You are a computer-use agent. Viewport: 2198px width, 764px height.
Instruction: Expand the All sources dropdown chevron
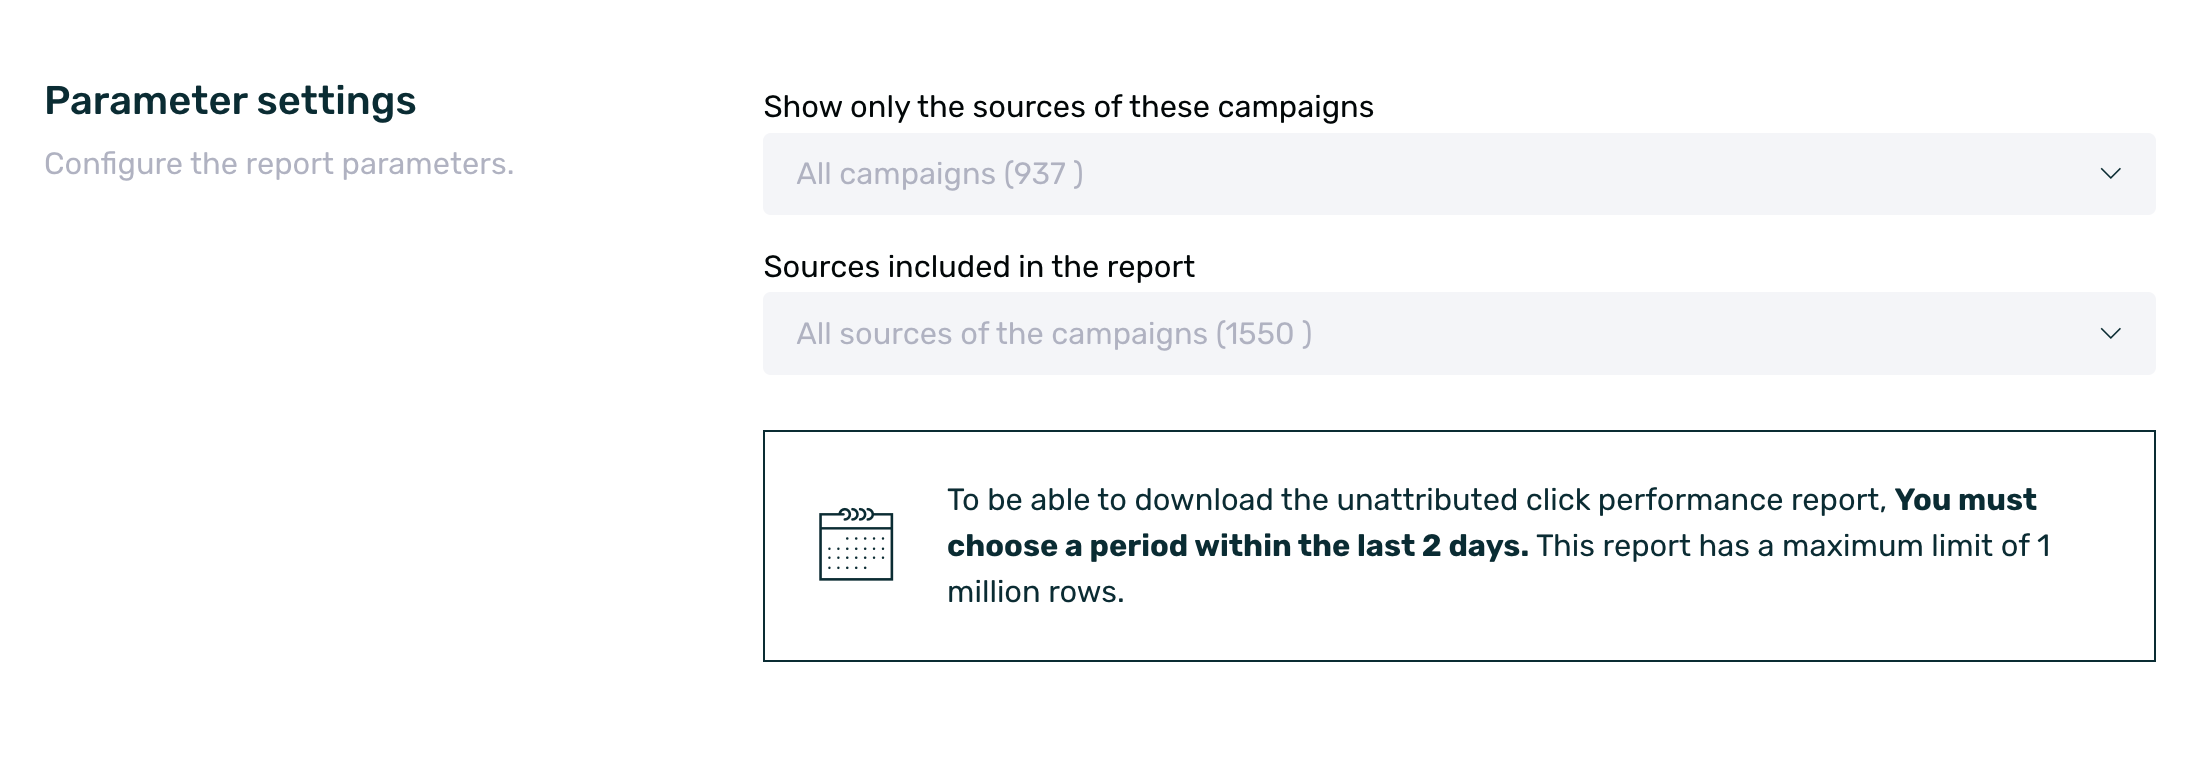click(x=2110, y=334)
